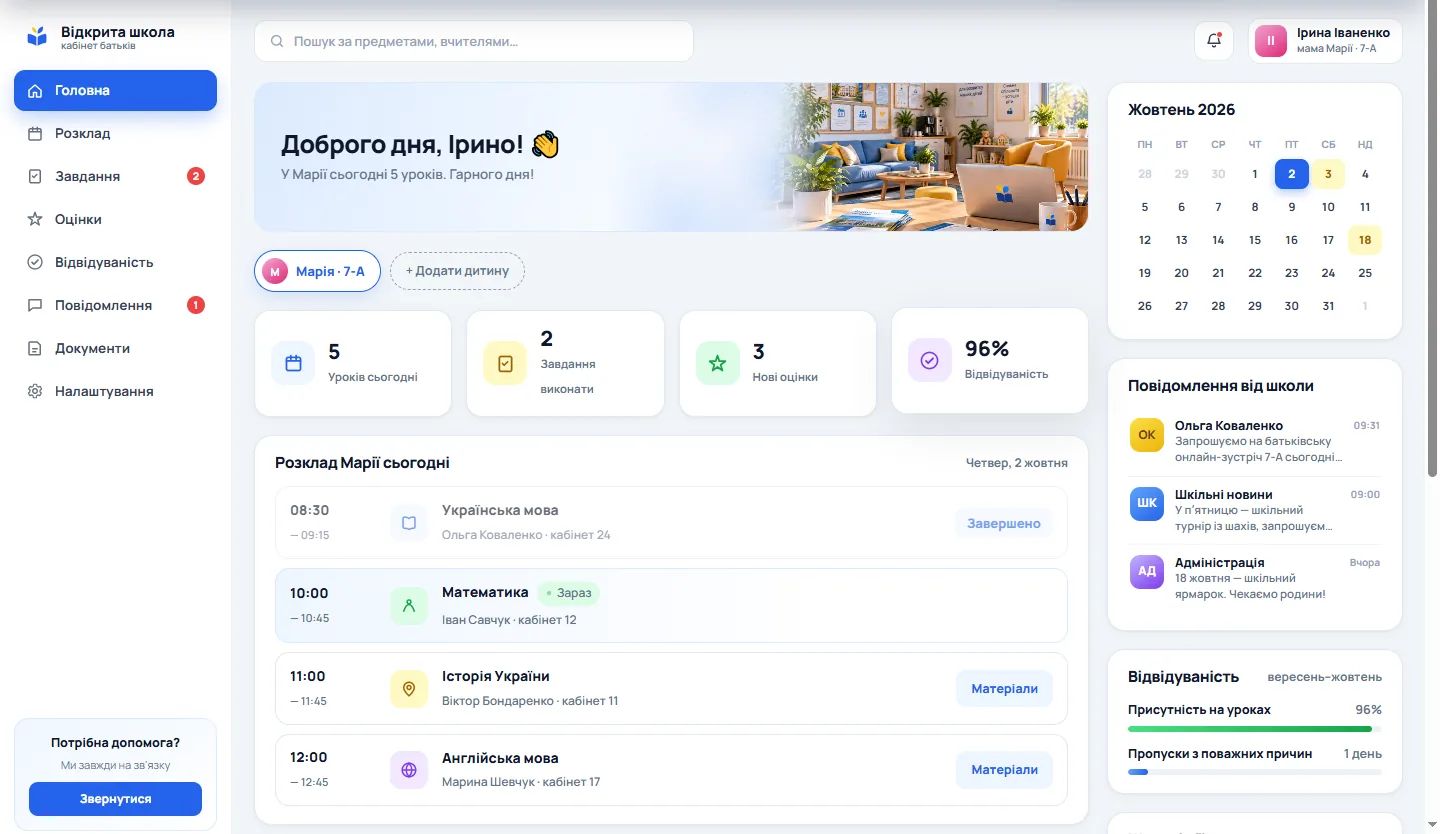The image size is (1440, 834).
Task: Open the Шкільні новини chess tournament message
Action: coord(1254,510)
